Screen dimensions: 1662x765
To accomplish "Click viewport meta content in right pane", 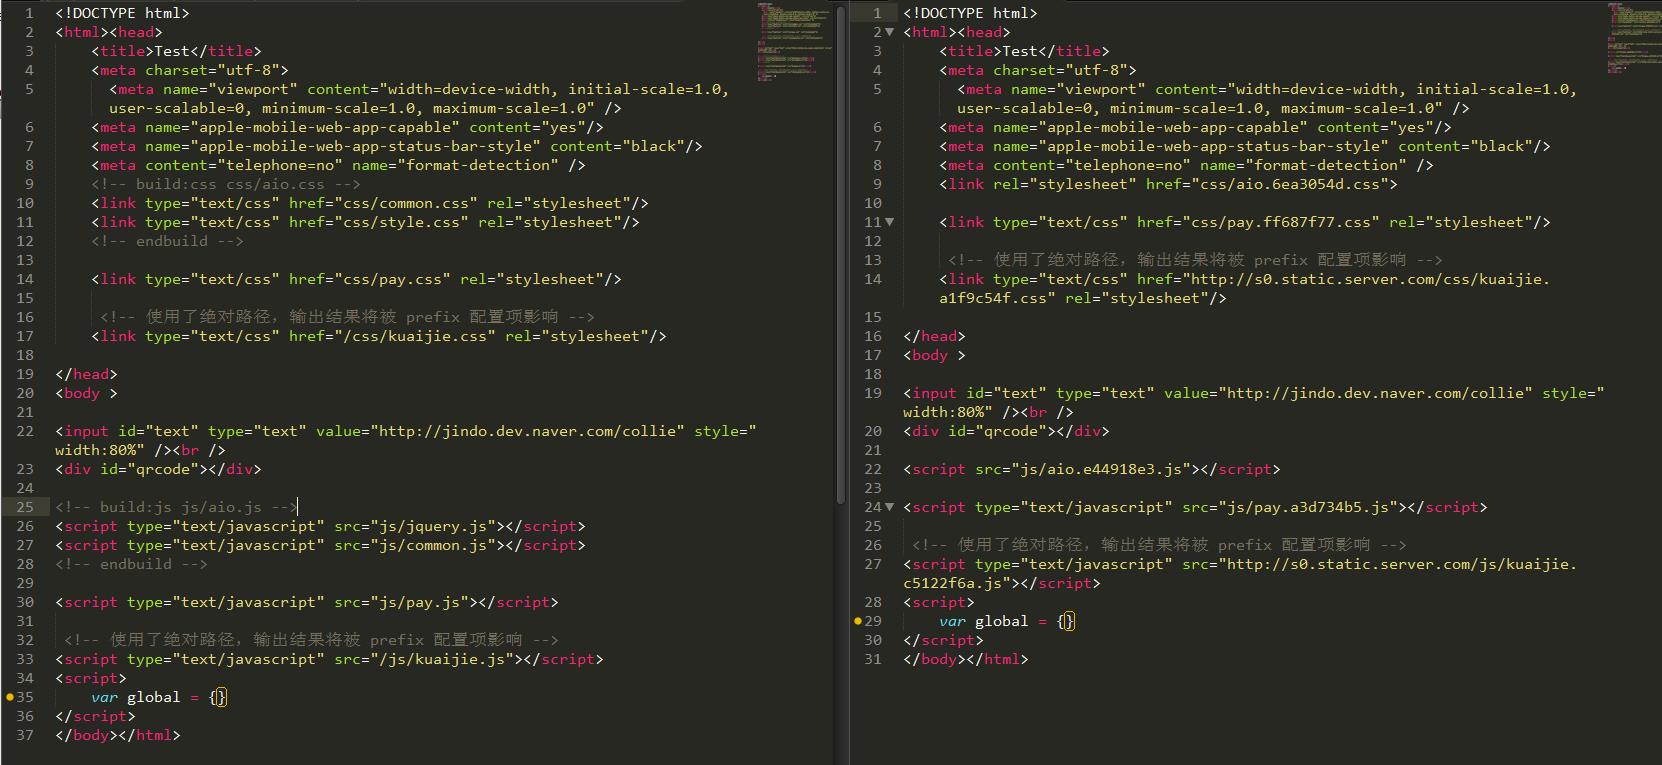I will [x=1267, y=99].
